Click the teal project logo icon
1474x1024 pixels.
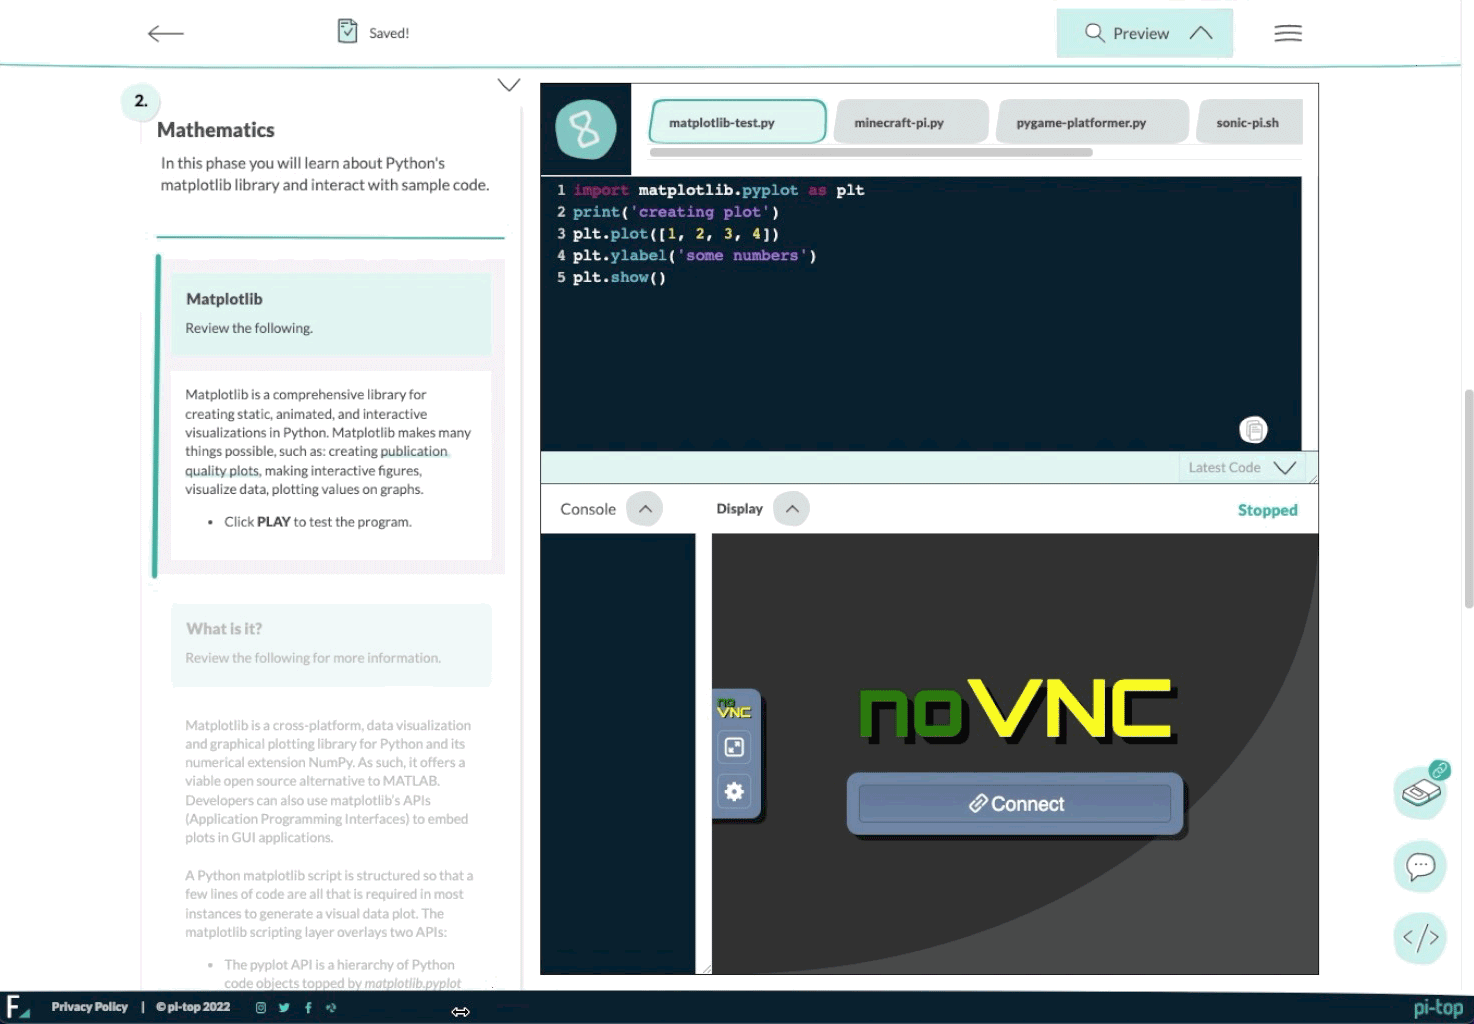(585, 129)
